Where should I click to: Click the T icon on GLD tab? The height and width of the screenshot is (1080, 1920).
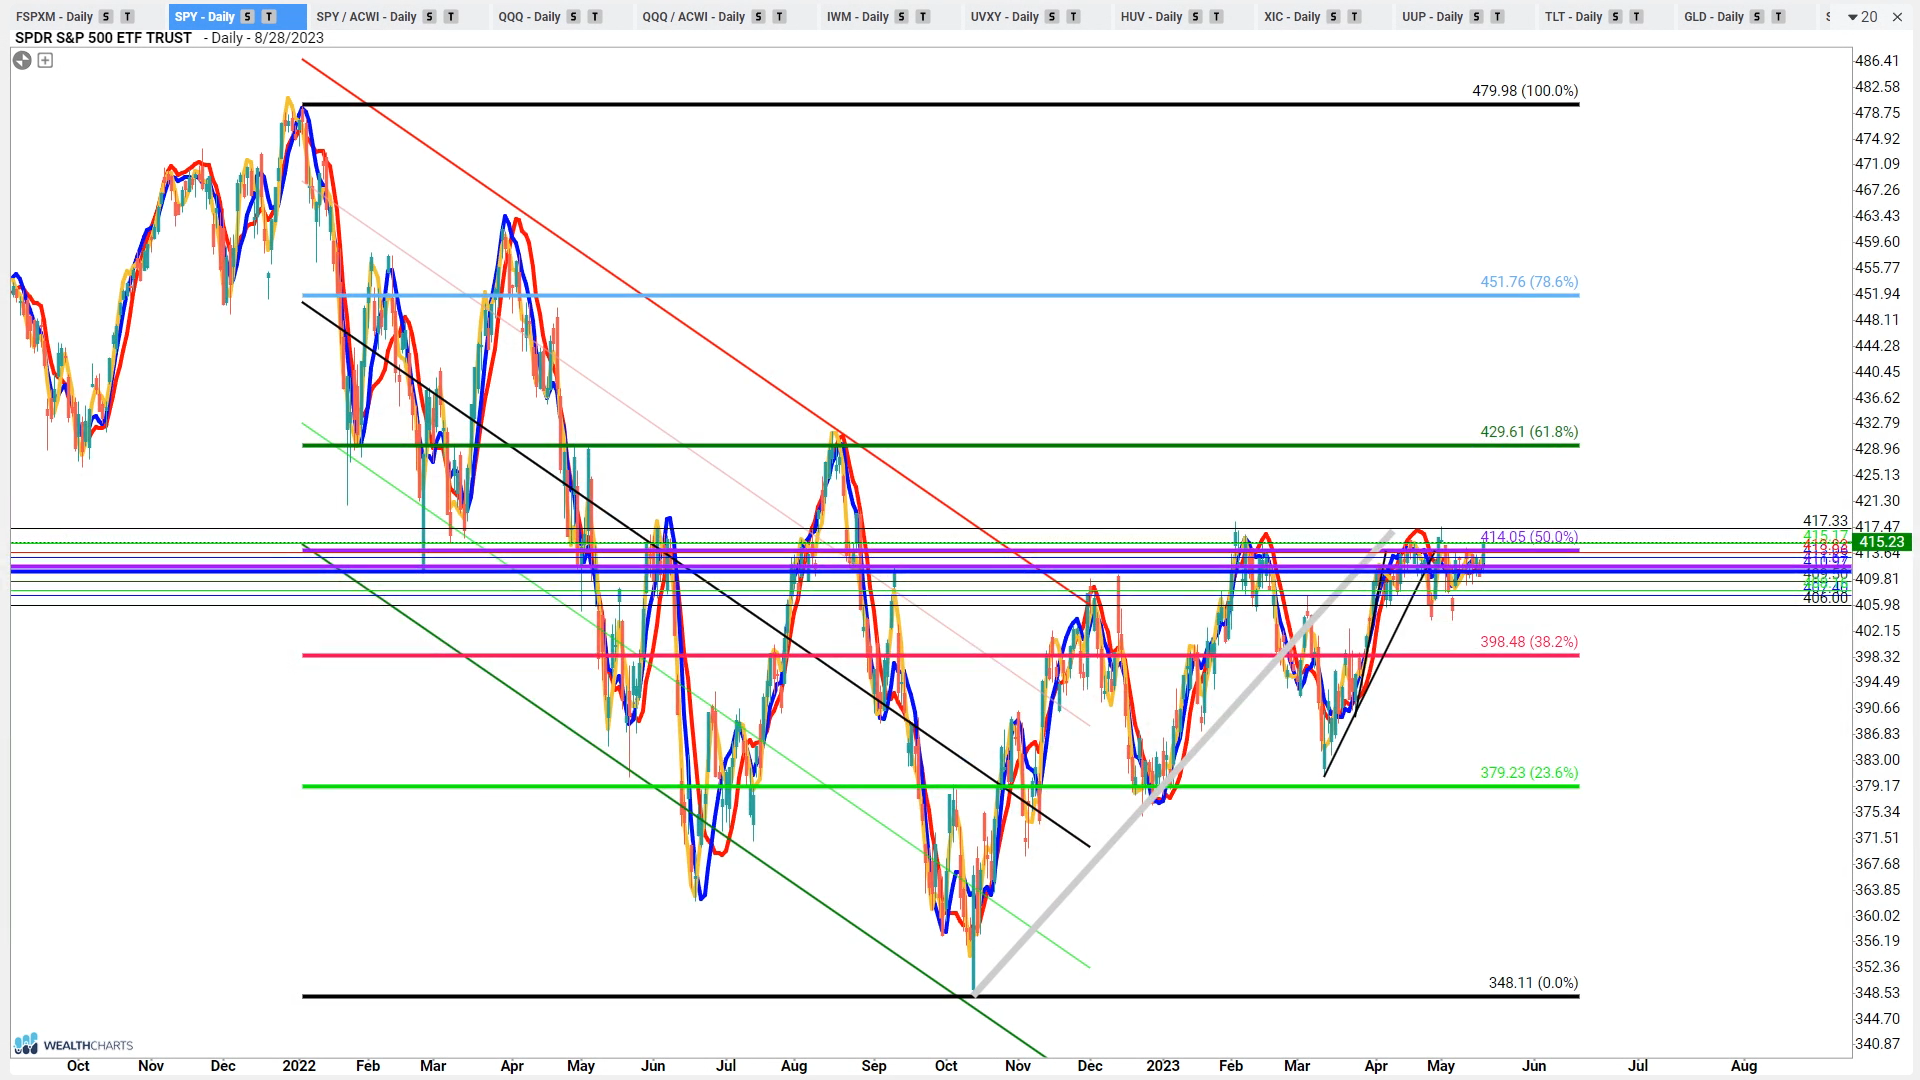[1778, 17]
